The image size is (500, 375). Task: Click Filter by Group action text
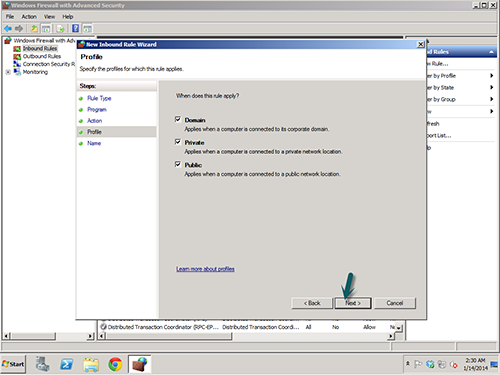click(442, 99)
